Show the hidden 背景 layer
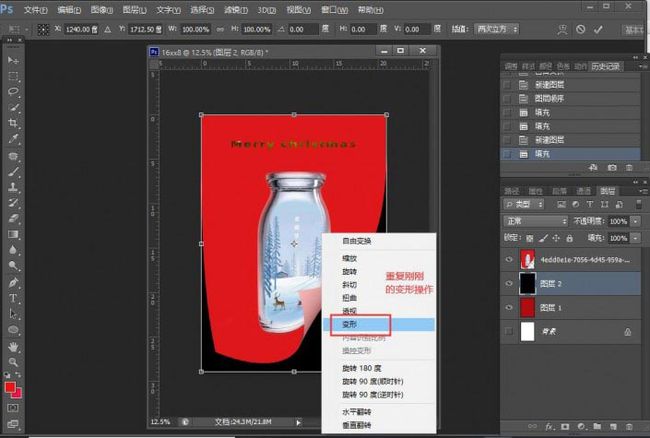The width and height of the screenshot is (650, 438). click(x=509, y=331)
